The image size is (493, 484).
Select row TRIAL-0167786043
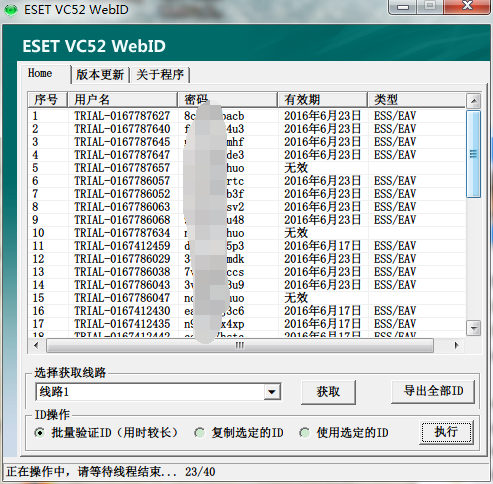[247, 285]
